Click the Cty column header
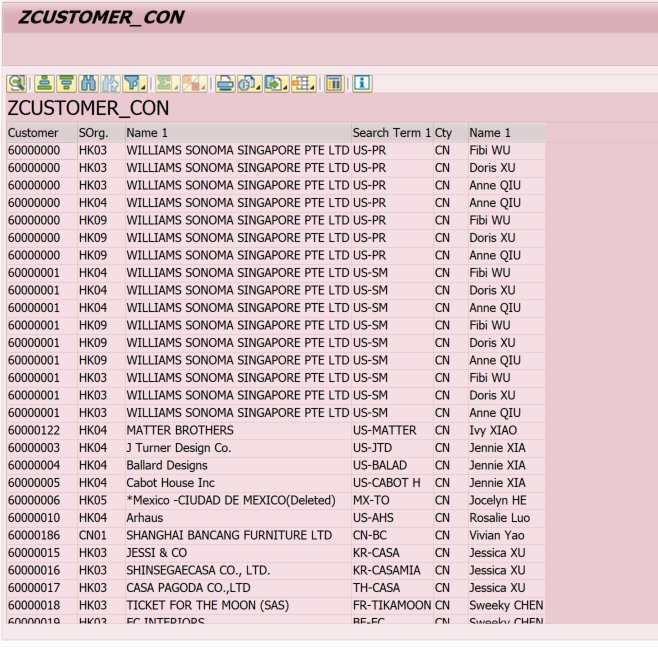Image resolution: width=658 pixels, height=647 pixels. pyautogui.click(x=443, y=133)
